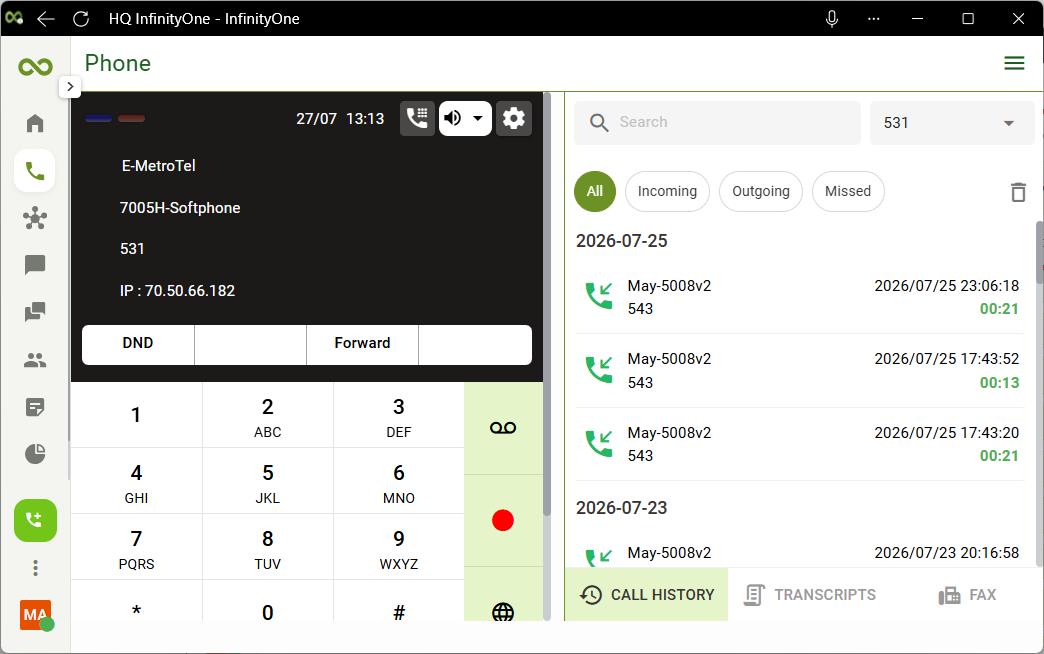Filter by Outgoing calls
Viewport: 1044px width, 654px height.
point(760,191)
